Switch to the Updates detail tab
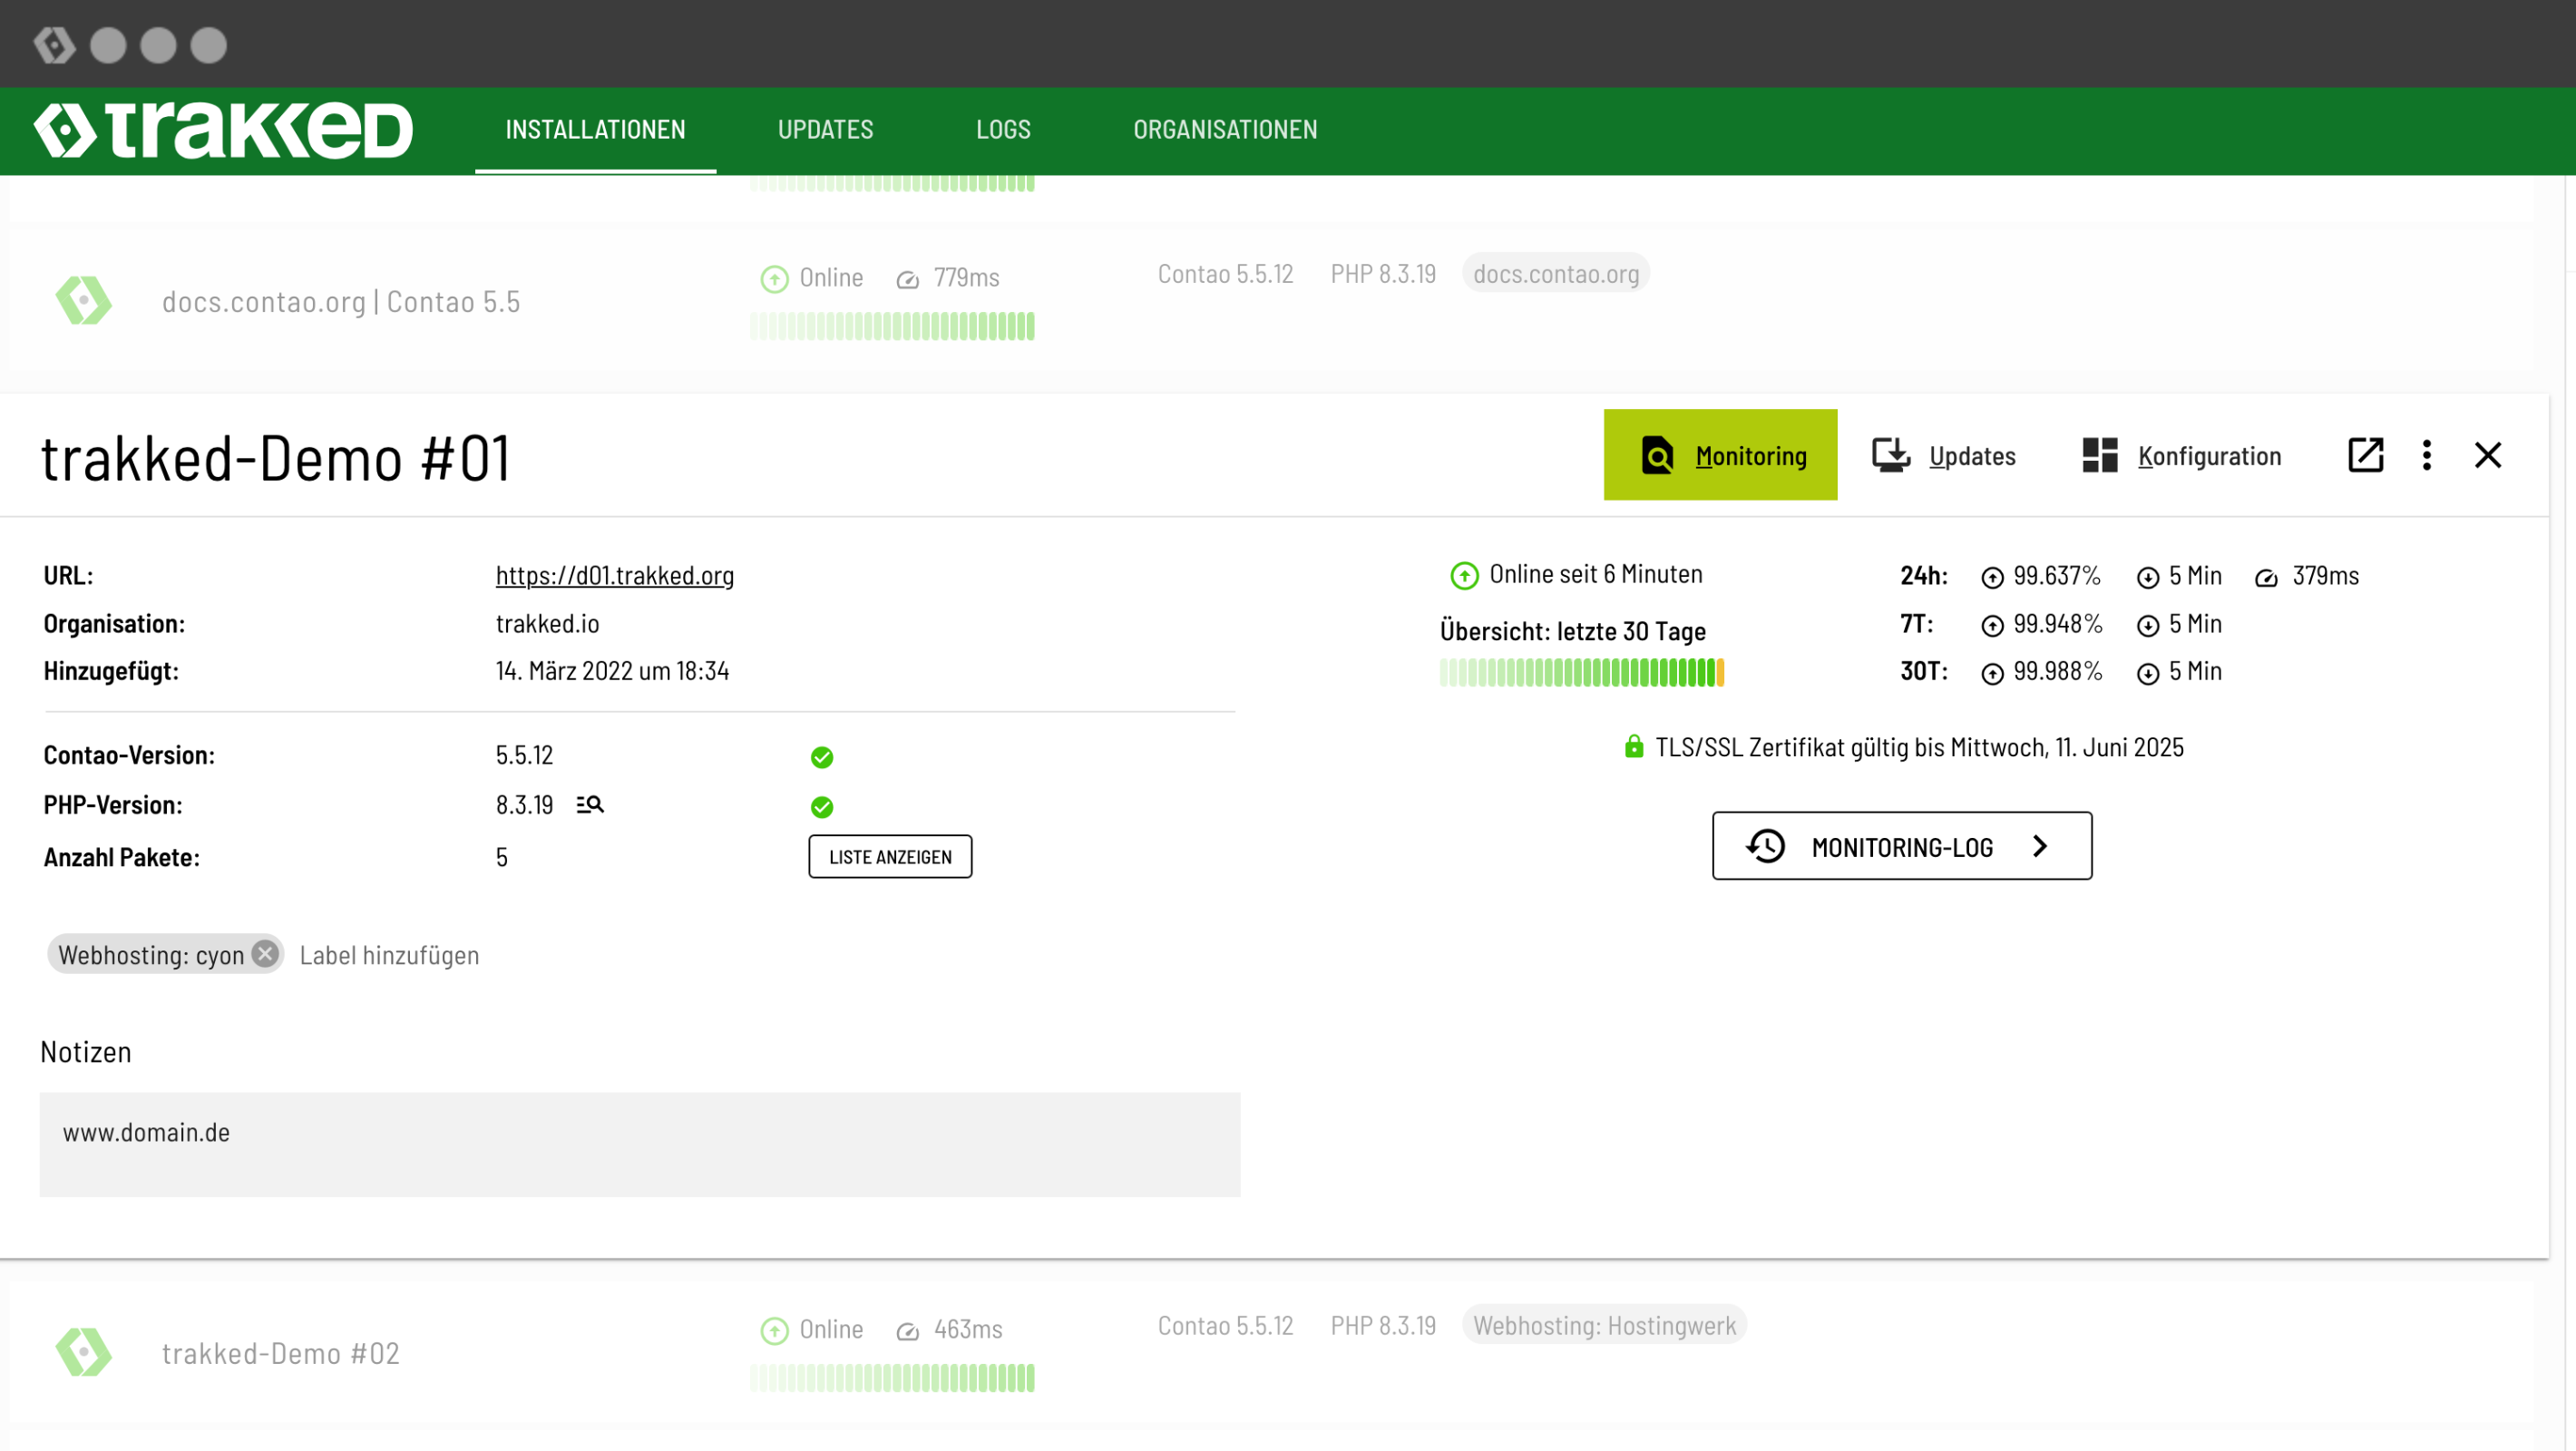Viewport: 2576px width, 1451px height. pyautogui.click(x=1943, y=455)
